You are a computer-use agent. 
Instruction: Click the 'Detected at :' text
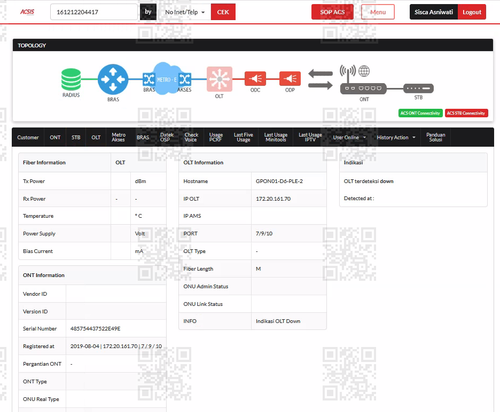(359, 198)
